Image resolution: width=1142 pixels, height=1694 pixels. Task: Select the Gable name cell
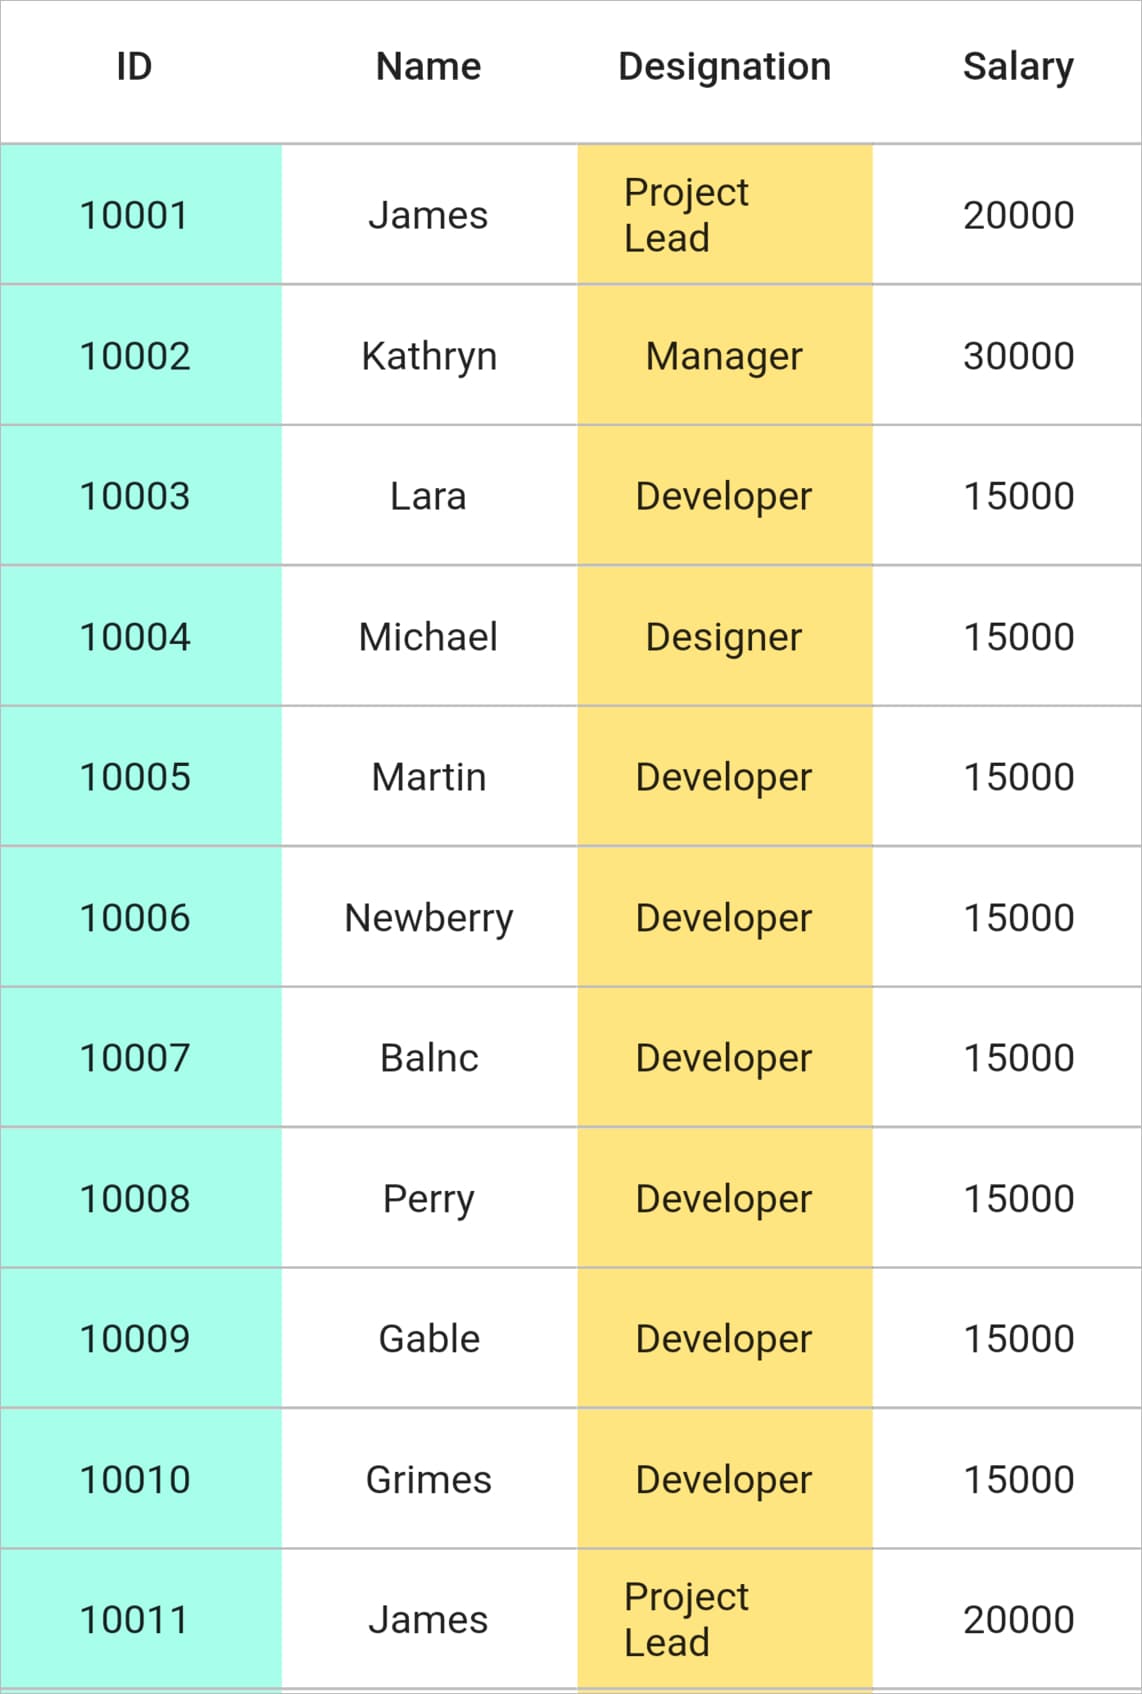(429, 1339)
